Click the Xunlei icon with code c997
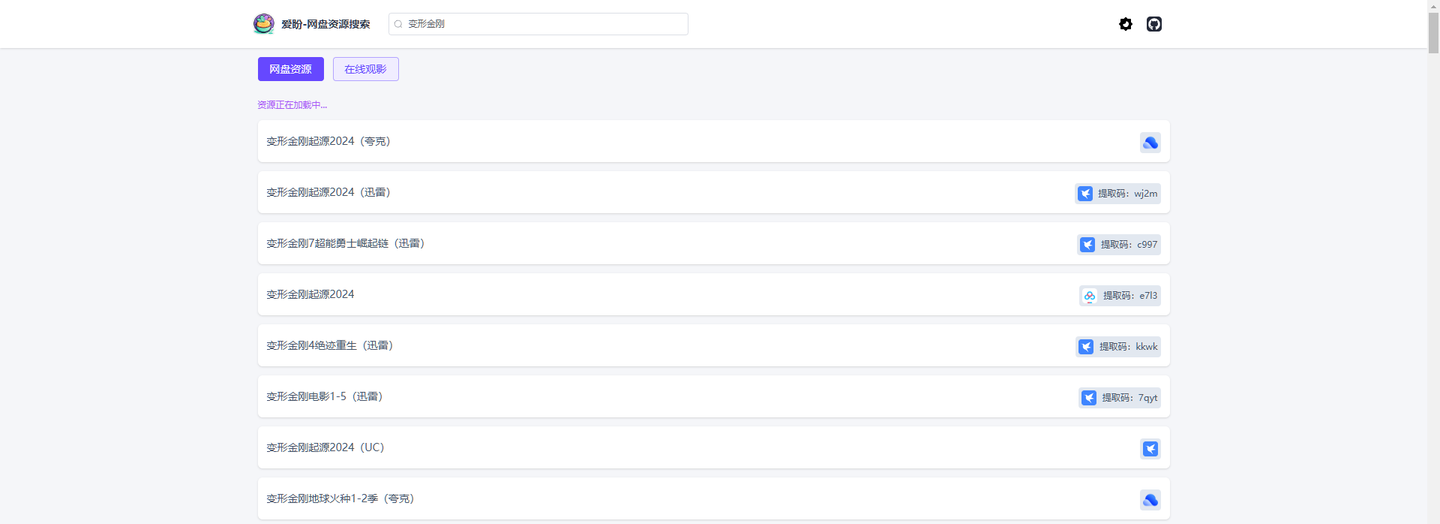This screenshot has width=1440, height=524. point(1087,244)
